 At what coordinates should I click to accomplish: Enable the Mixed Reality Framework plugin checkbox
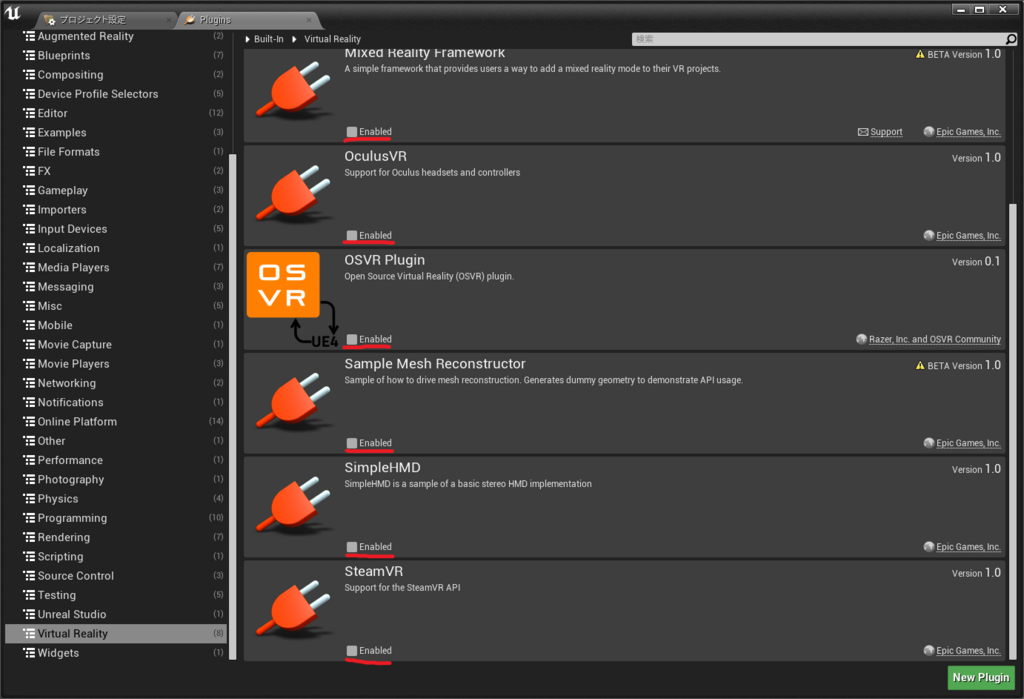(351, 132)
